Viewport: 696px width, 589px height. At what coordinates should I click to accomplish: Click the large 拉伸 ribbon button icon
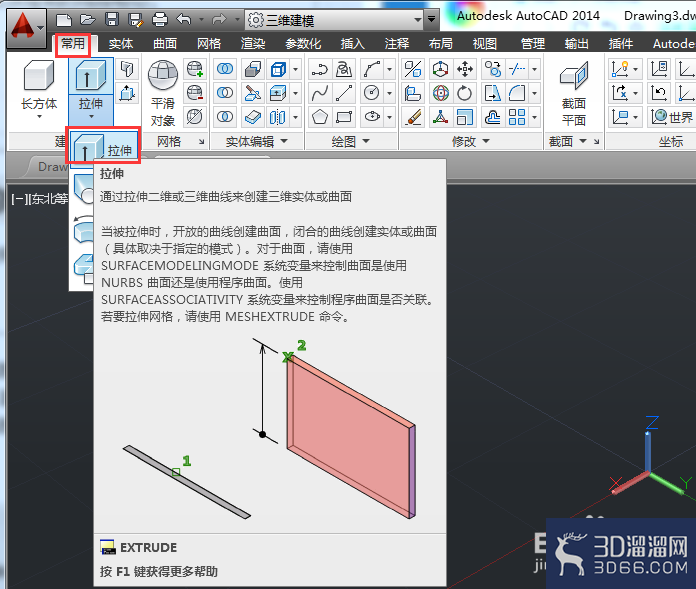[91, 76]
